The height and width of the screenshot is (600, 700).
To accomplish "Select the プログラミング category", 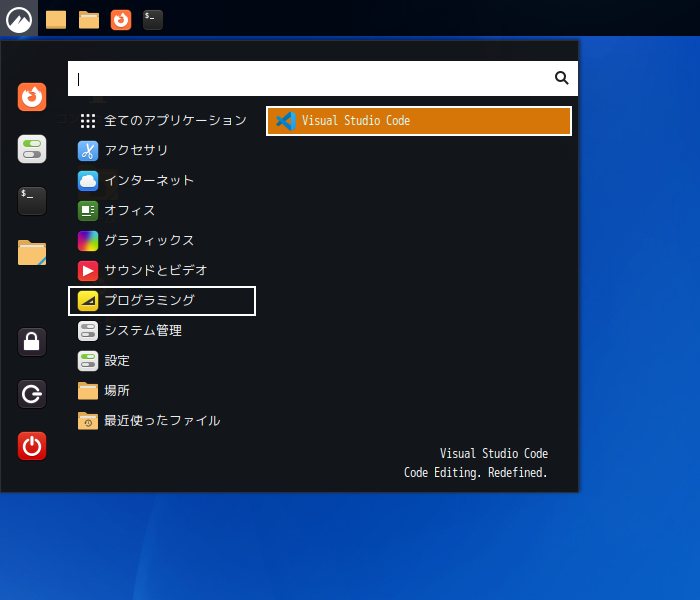I will click(x=162, y=301).
